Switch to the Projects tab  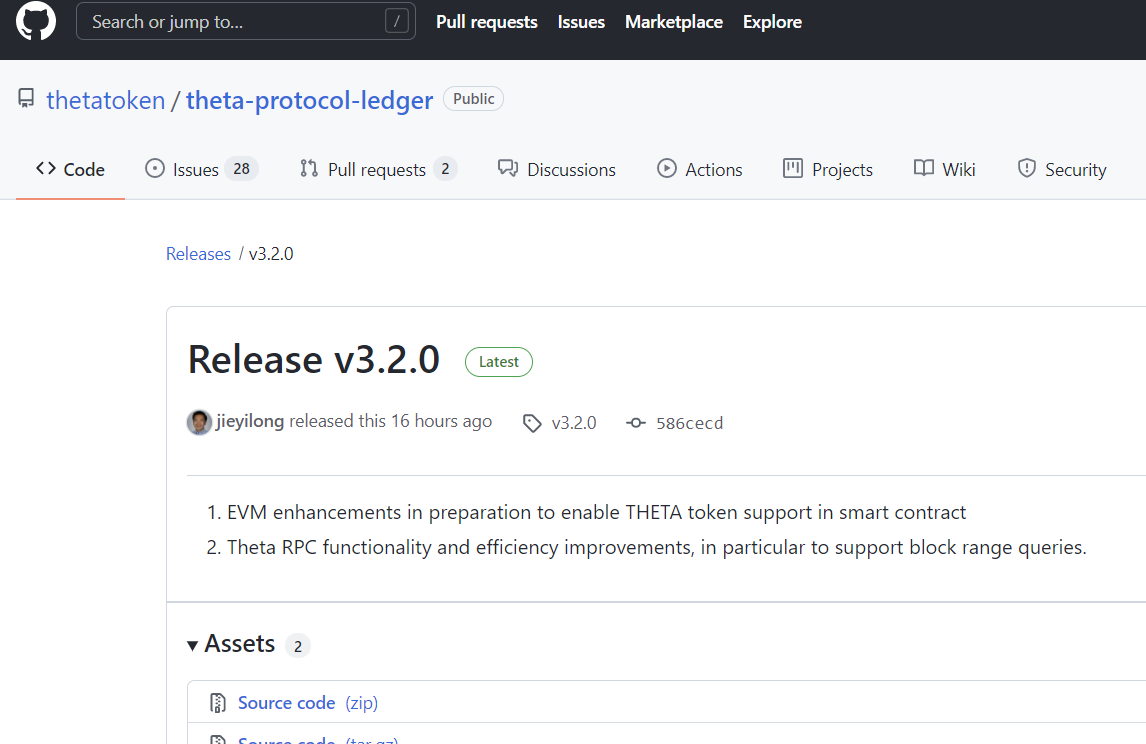pyautogui.click(x=828, y=170)
